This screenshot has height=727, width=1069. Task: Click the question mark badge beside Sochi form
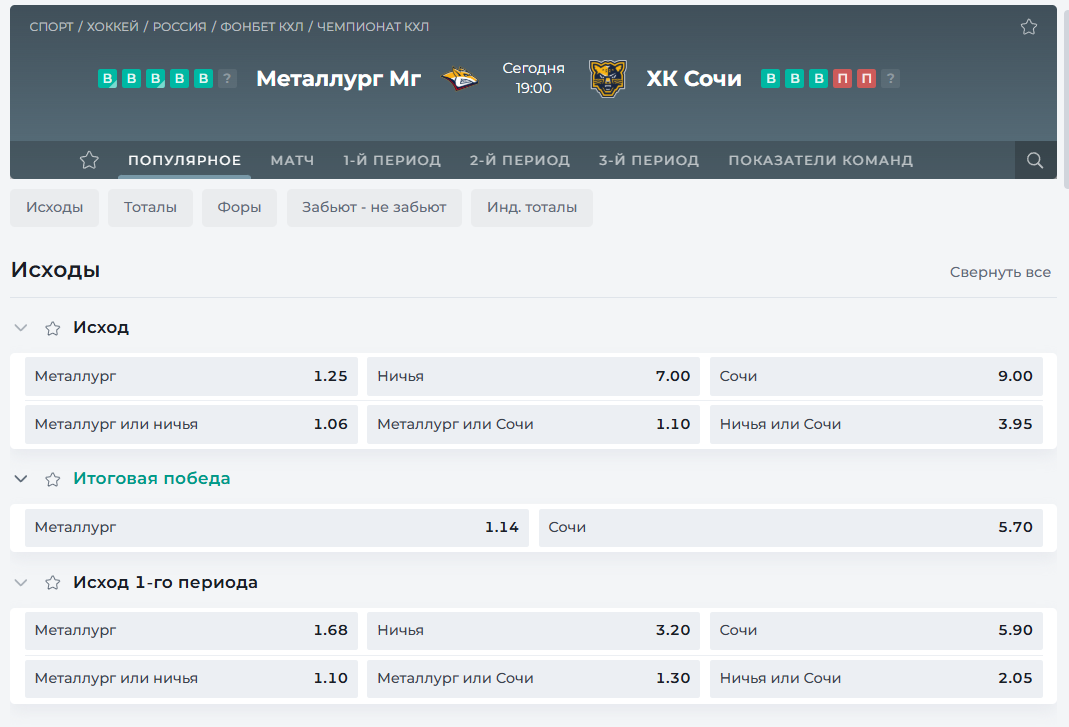(890, 79)
